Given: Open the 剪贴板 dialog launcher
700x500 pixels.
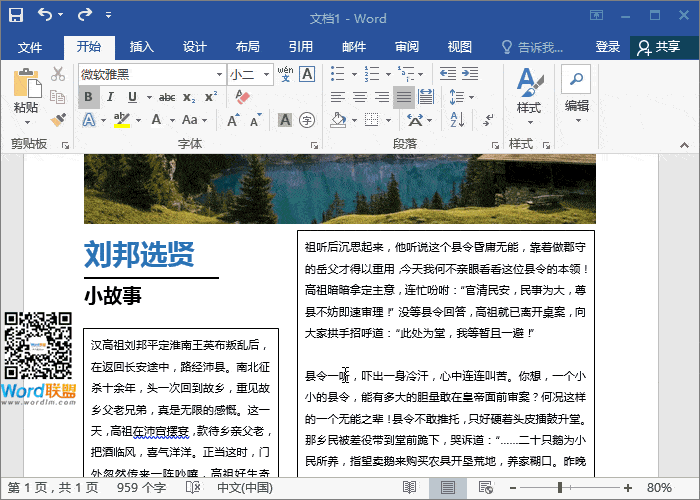Looking at the screenshot, I should [66, 145].
